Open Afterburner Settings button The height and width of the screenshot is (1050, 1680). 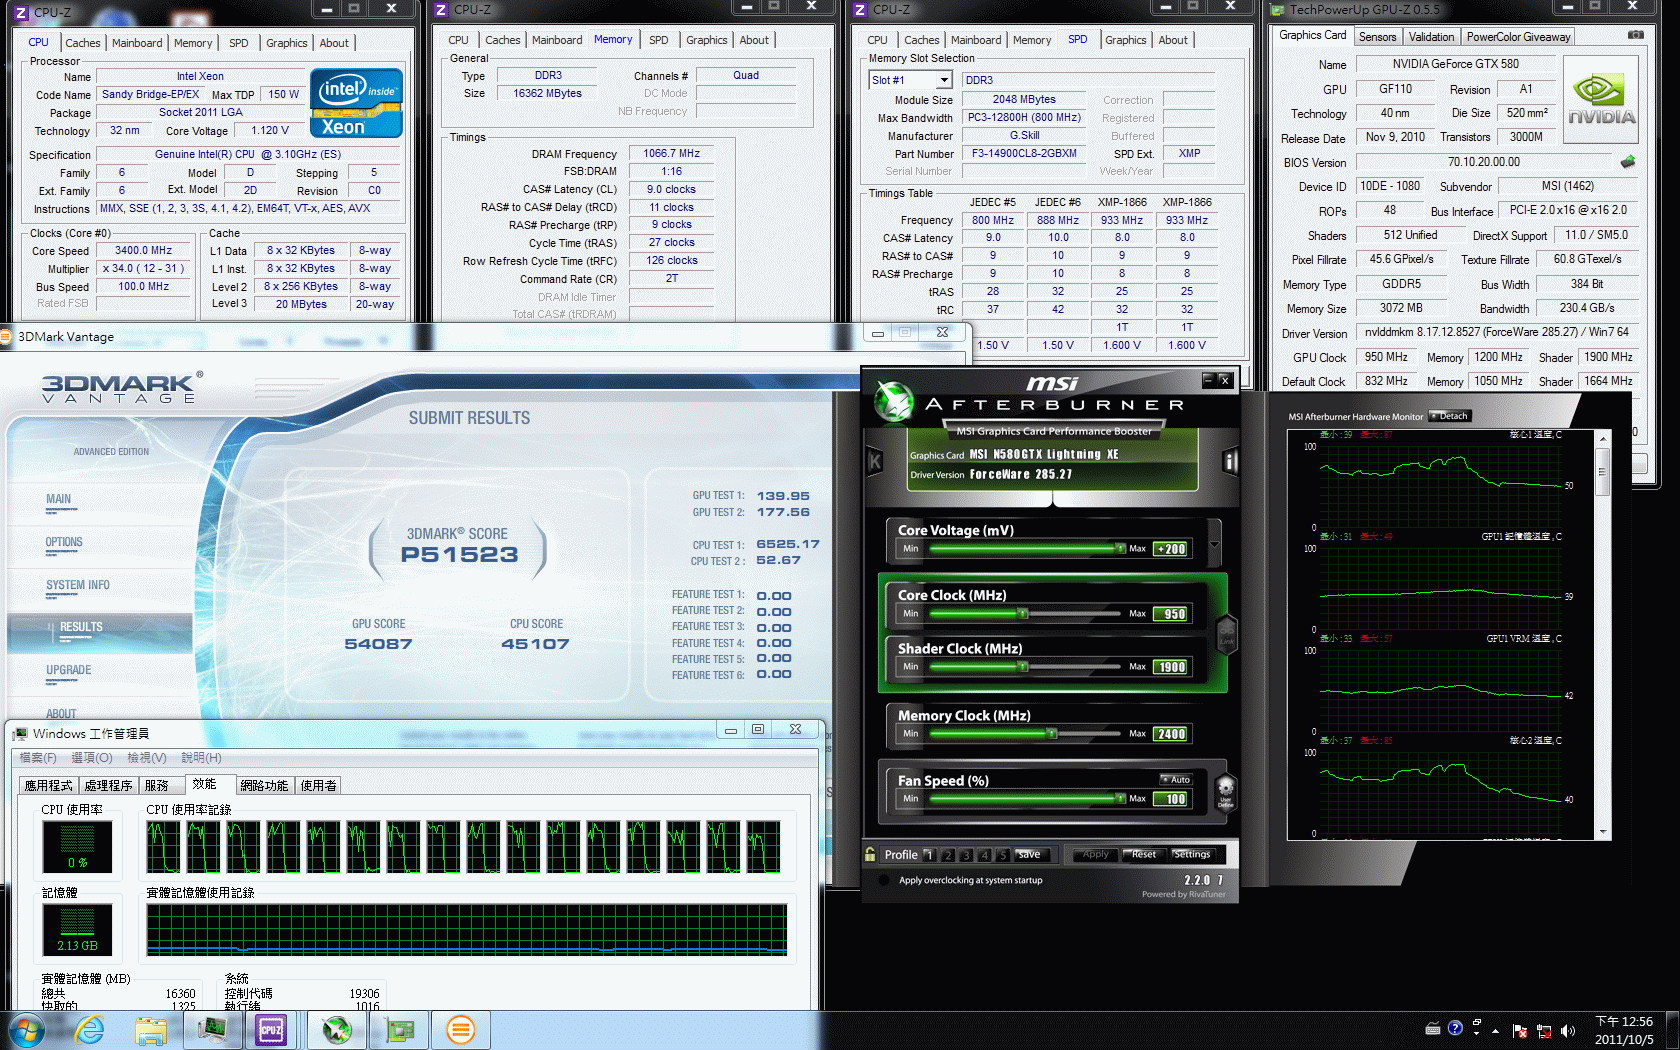pyautogui.click(x=1192, y=855)
